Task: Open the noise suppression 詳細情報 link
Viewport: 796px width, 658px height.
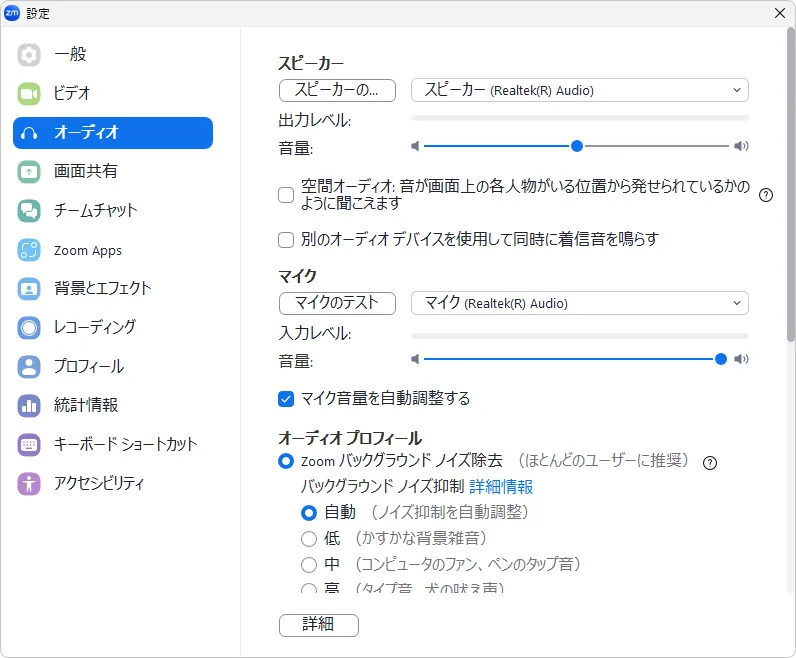Action: pyautogui.click(x=501, y=487)
